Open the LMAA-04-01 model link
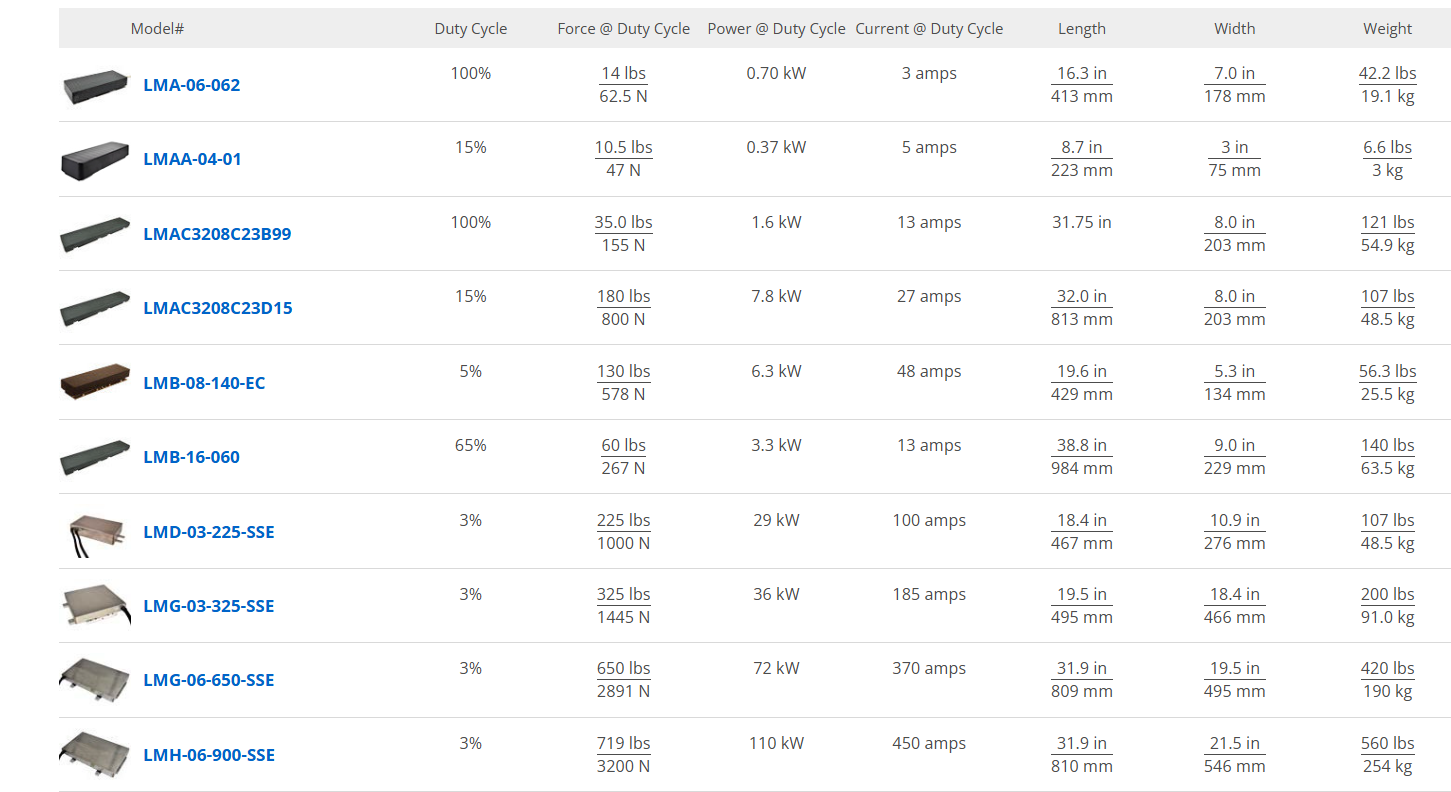Image resolution: width=1451 pixels, height=792 pixels. [x=192, y=159]
